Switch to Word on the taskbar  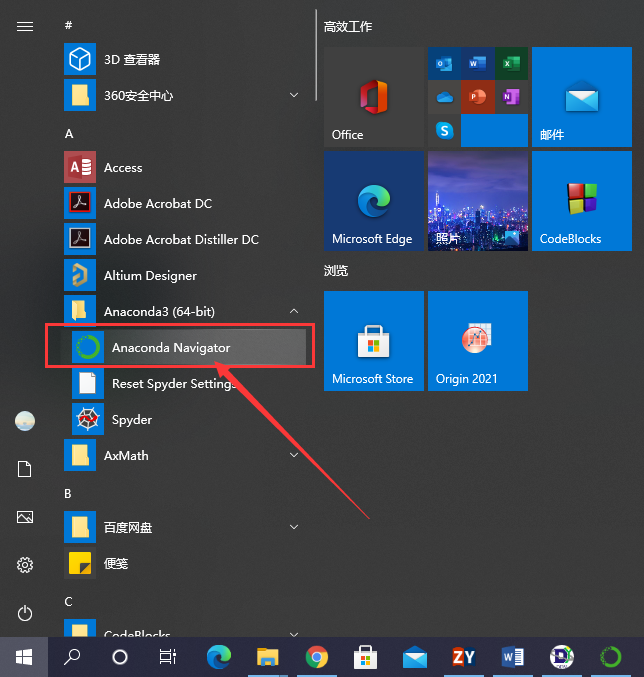coord(513,657)
